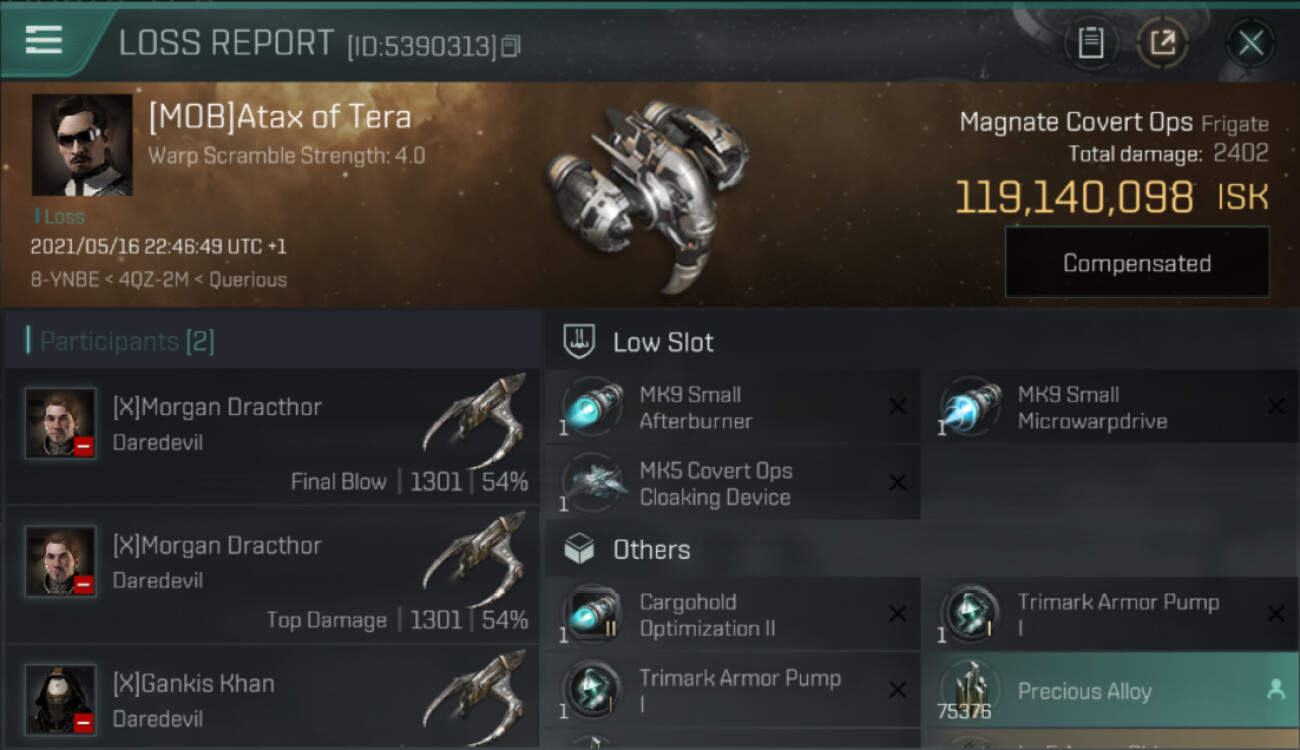1300x750 pixels.
Task: Click the Compensated button
Action: 1137,263
